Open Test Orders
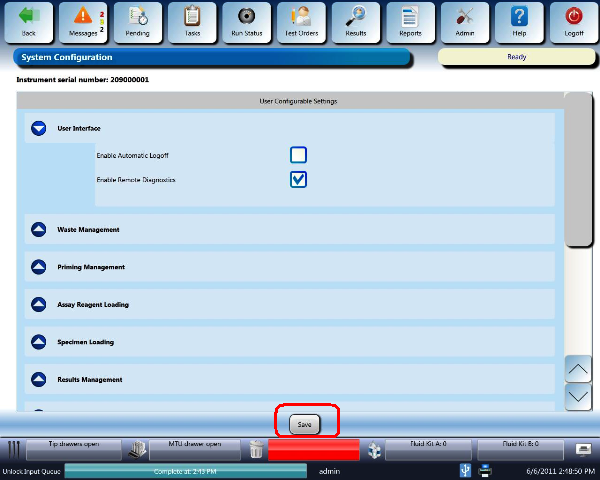The height and width of the screenshot is (480, 600). click(300, 19)
